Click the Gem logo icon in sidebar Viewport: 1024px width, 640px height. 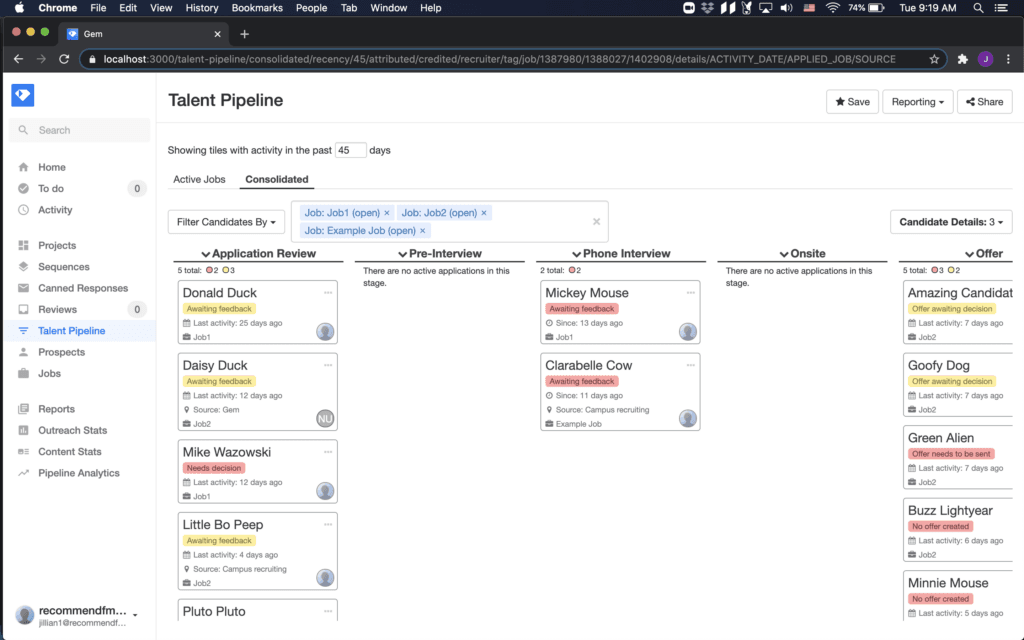tap(22, 95)
